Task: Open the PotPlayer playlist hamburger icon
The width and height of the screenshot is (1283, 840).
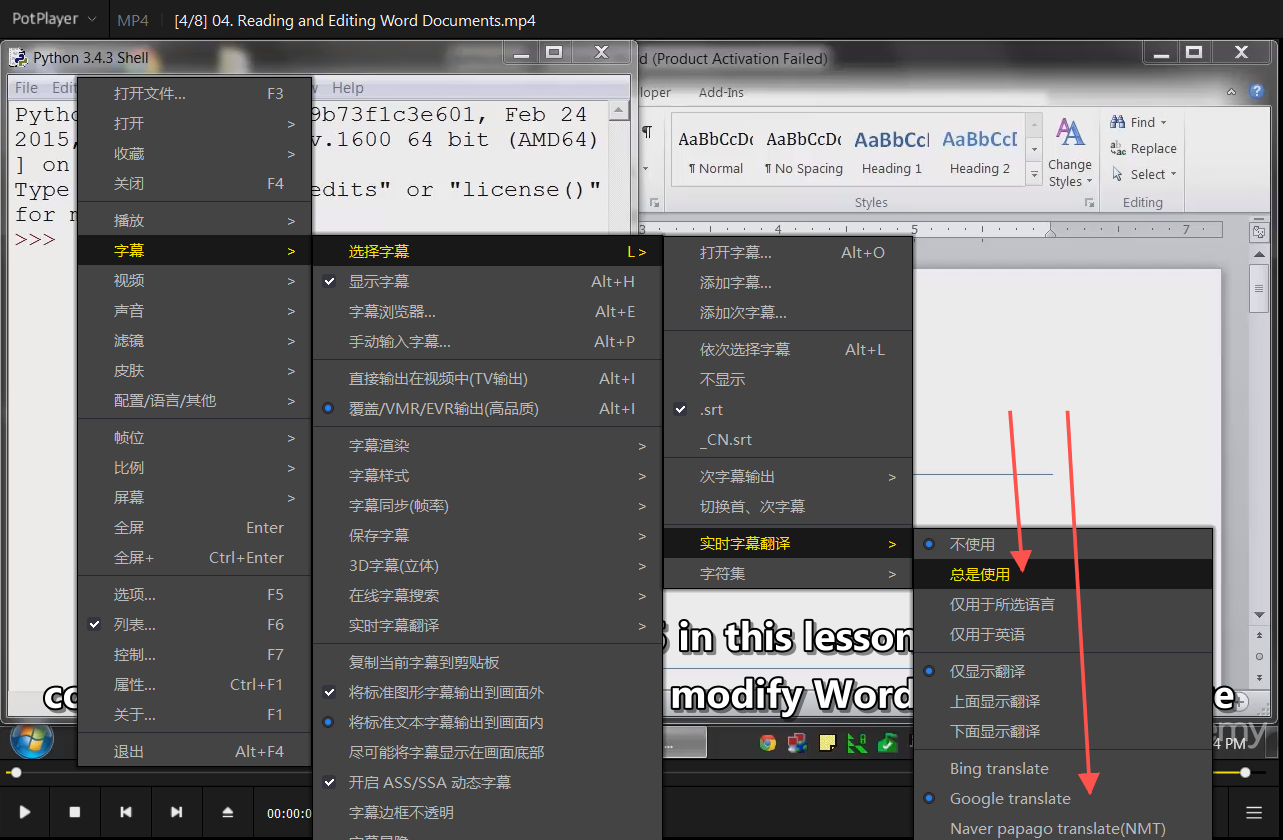Action: point(1253,813)
